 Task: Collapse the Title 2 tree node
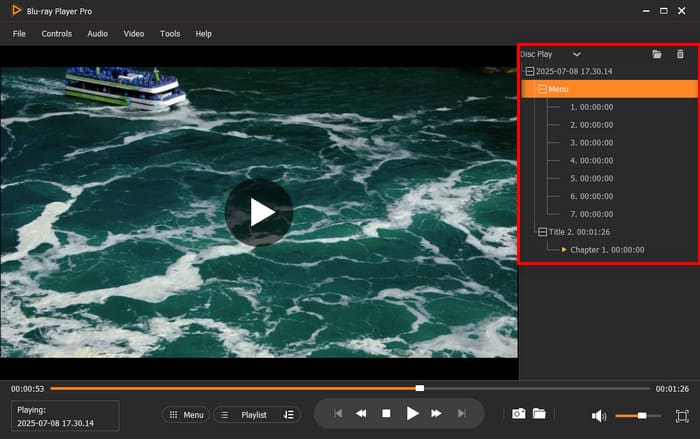(x=542, y=232)
